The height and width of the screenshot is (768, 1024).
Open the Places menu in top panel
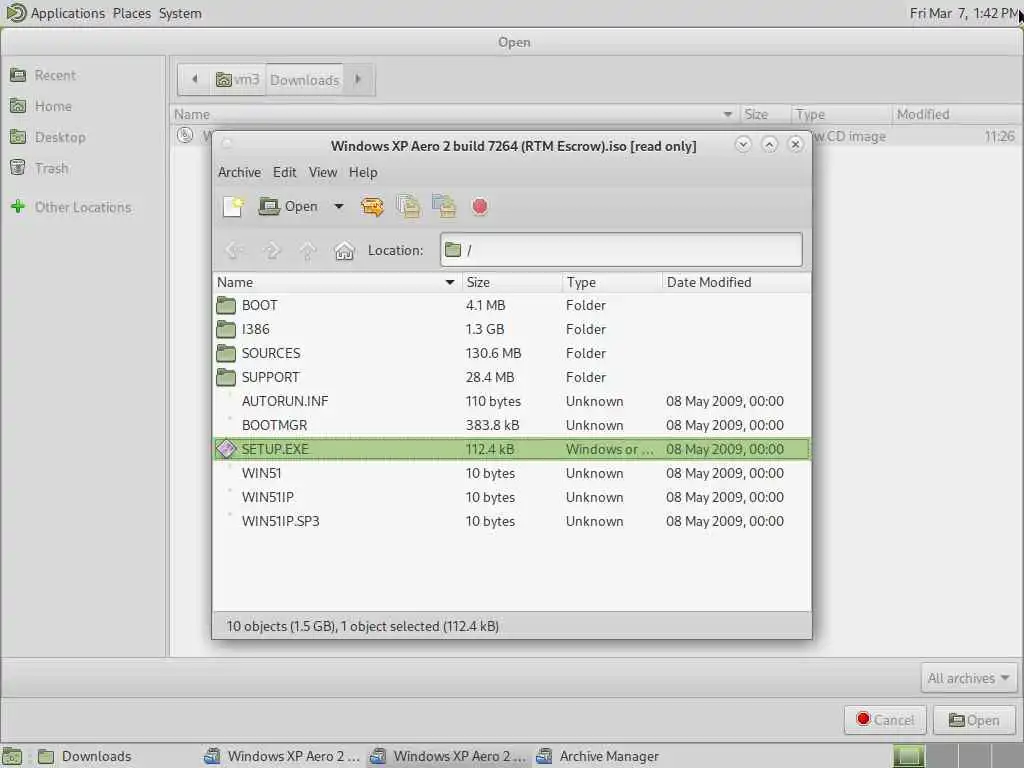131,13
